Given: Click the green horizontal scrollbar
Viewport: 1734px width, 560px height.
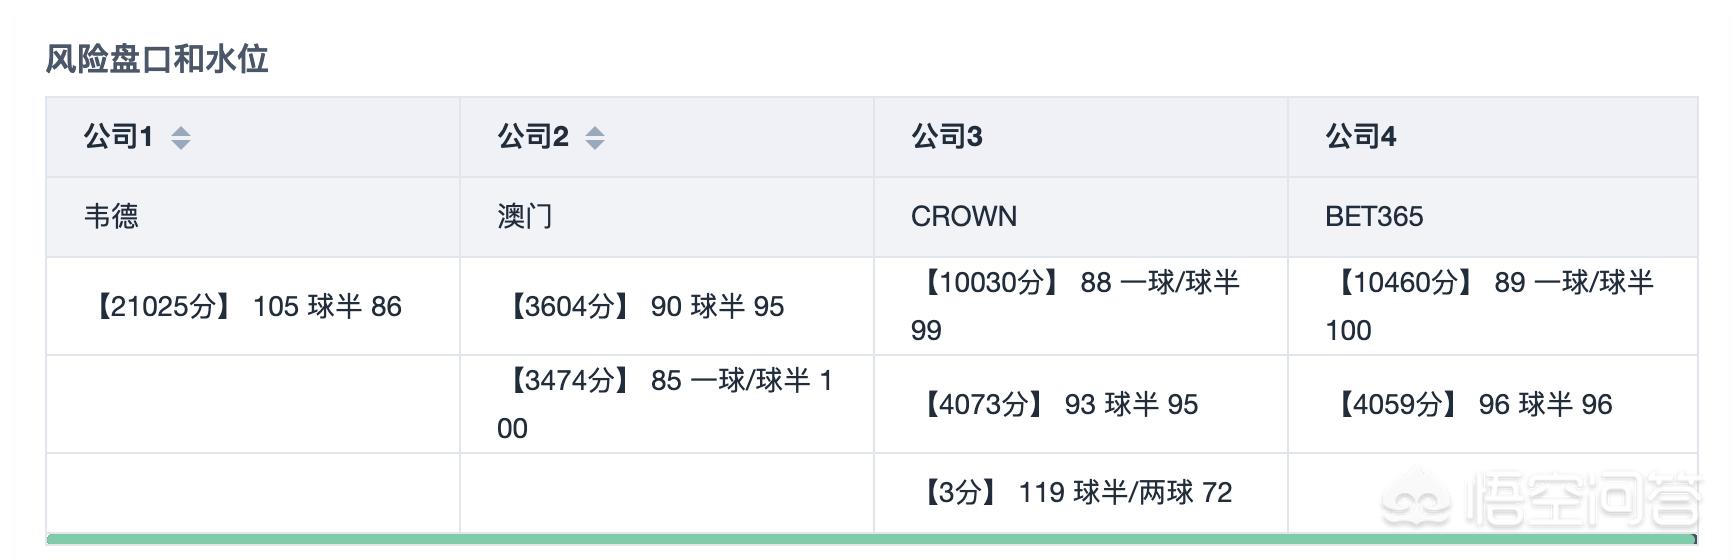Looking at the screenshot, I should [872, 539].
